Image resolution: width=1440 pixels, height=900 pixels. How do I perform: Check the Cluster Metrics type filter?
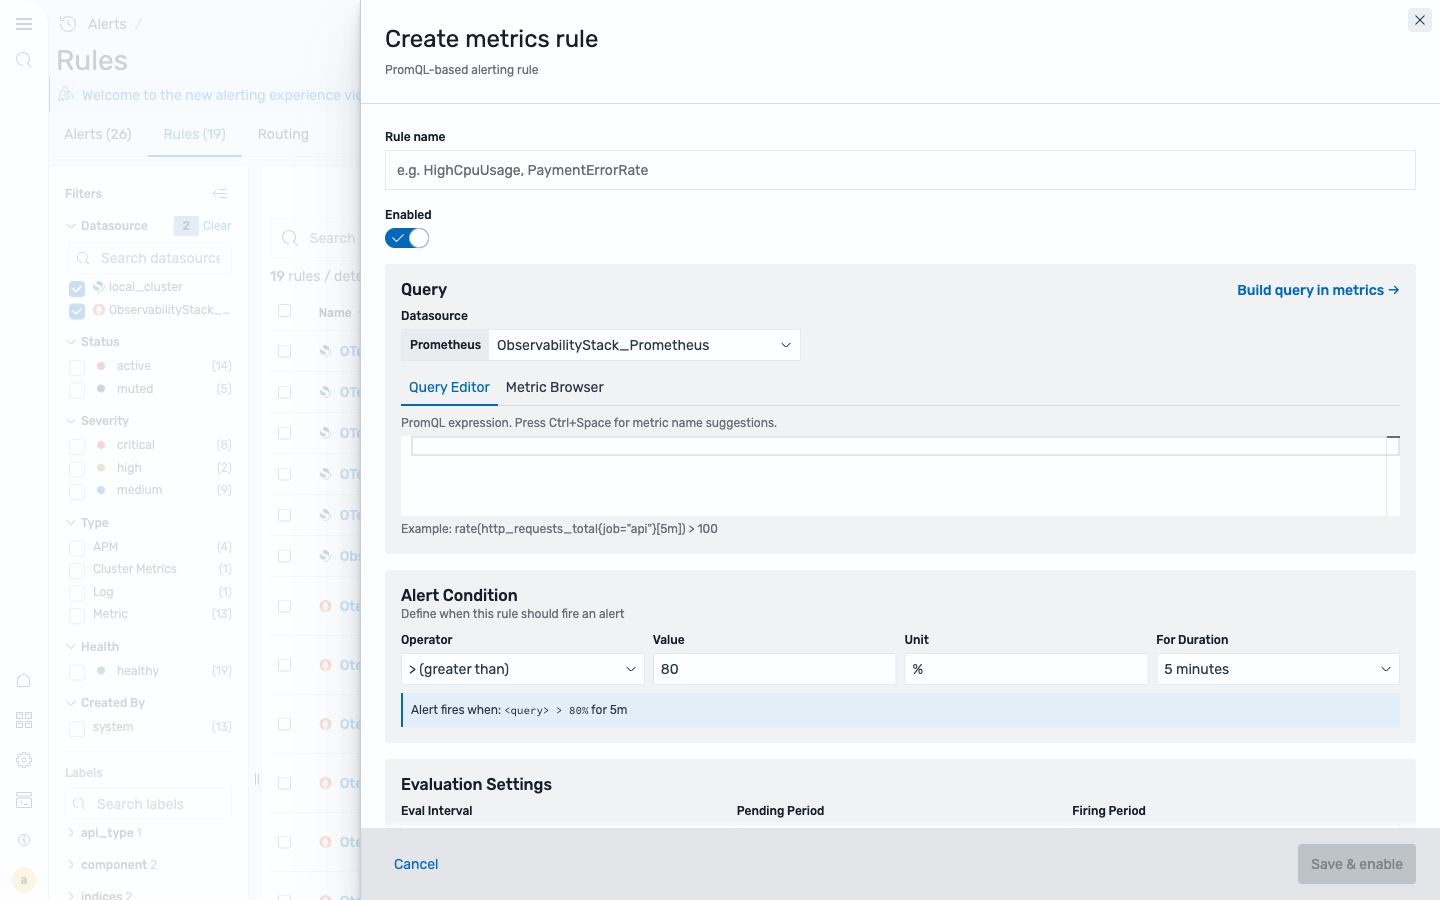pyautogui.click(x=77, y=570)
